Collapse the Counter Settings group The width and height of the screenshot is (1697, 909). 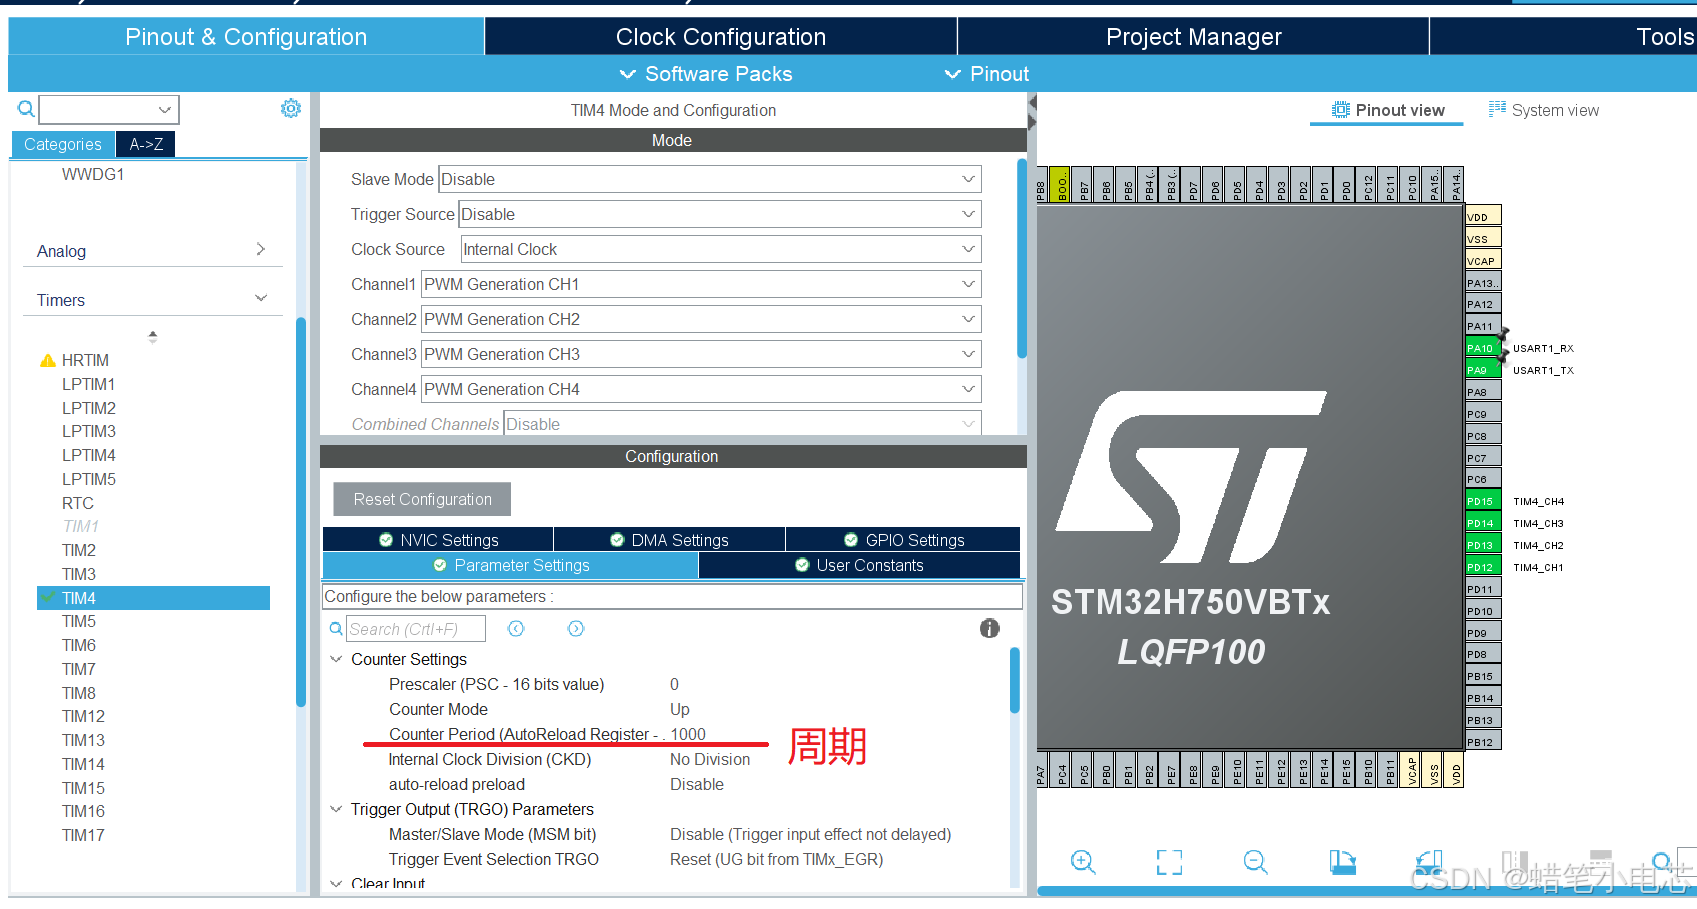[x=336, y=659]
